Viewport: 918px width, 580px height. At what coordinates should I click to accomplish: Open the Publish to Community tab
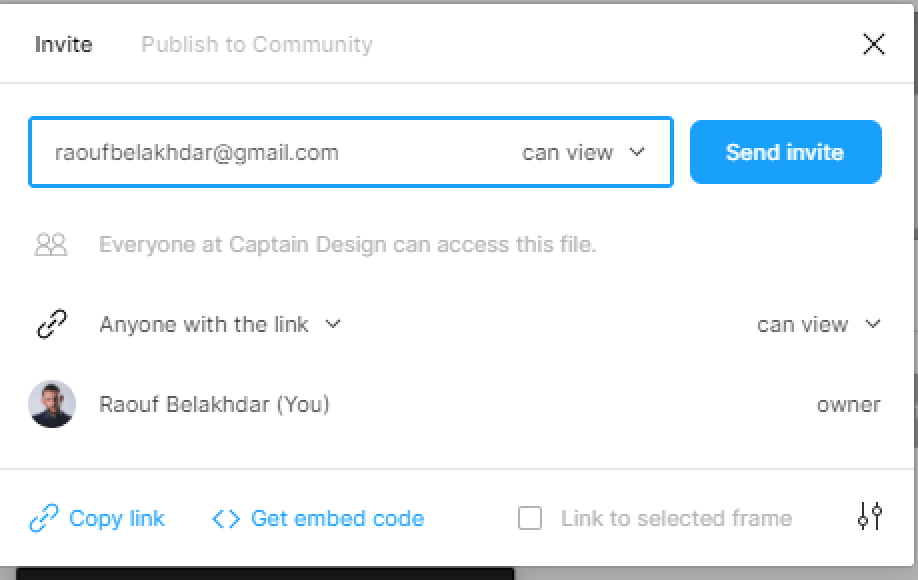[256, 44]
